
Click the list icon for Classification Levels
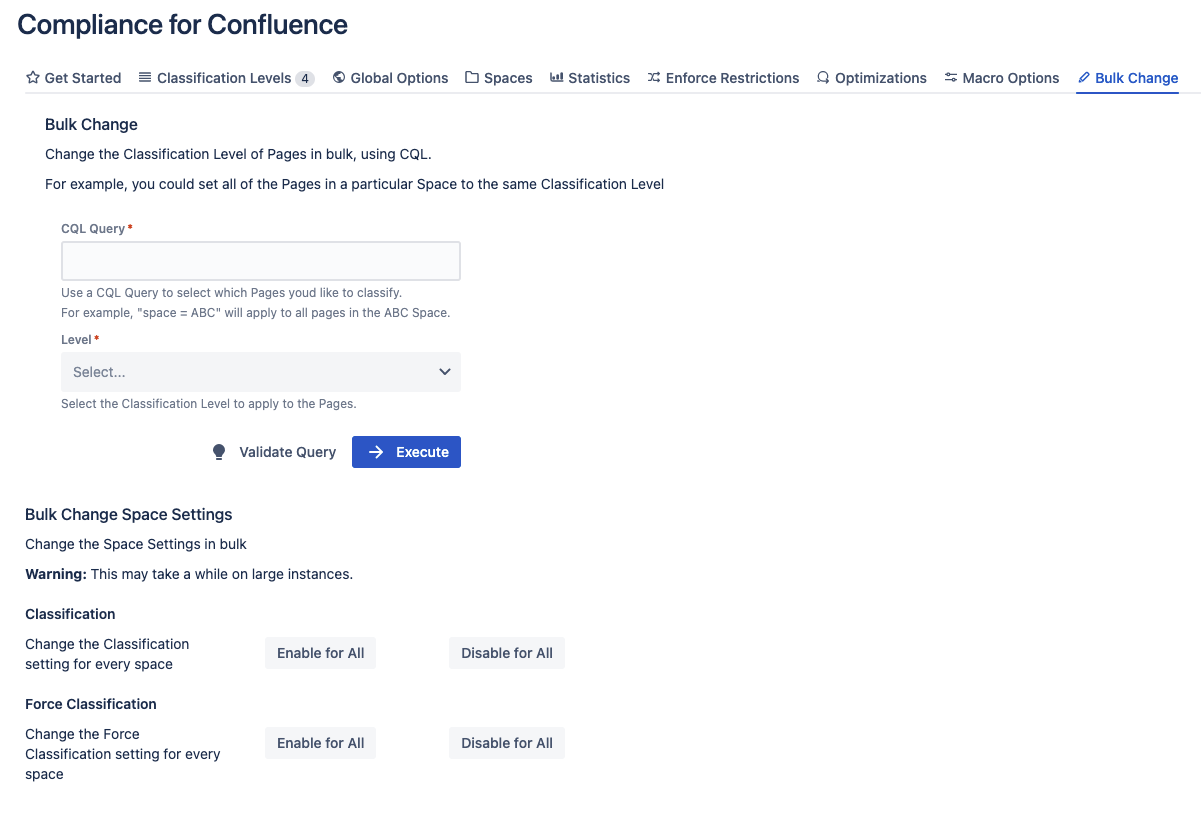[x=145, y=78]
